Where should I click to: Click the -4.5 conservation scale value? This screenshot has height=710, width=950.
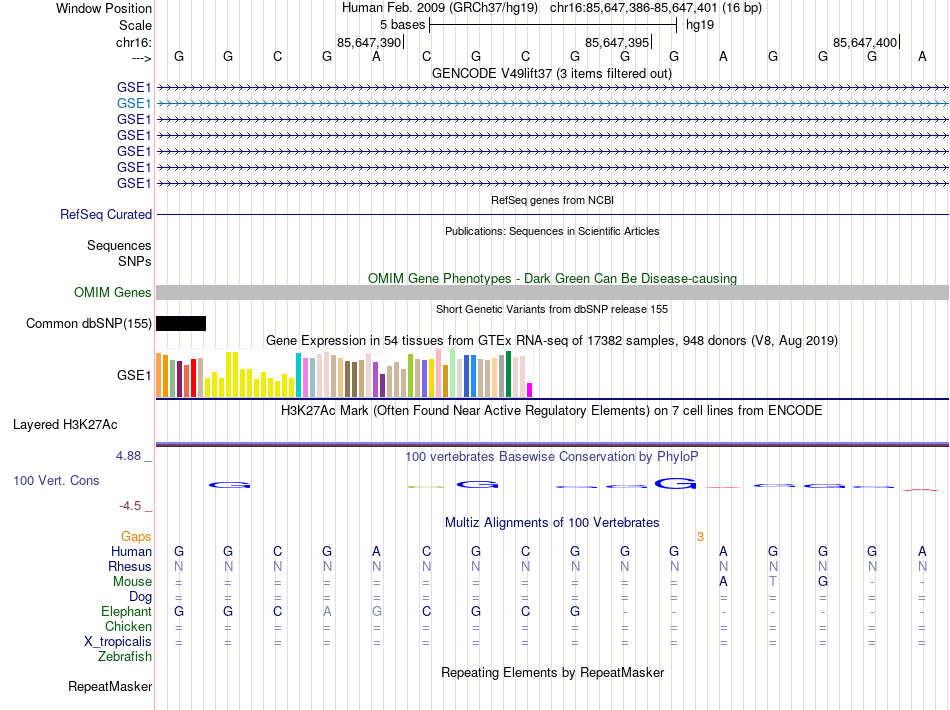tap(129, 506)
